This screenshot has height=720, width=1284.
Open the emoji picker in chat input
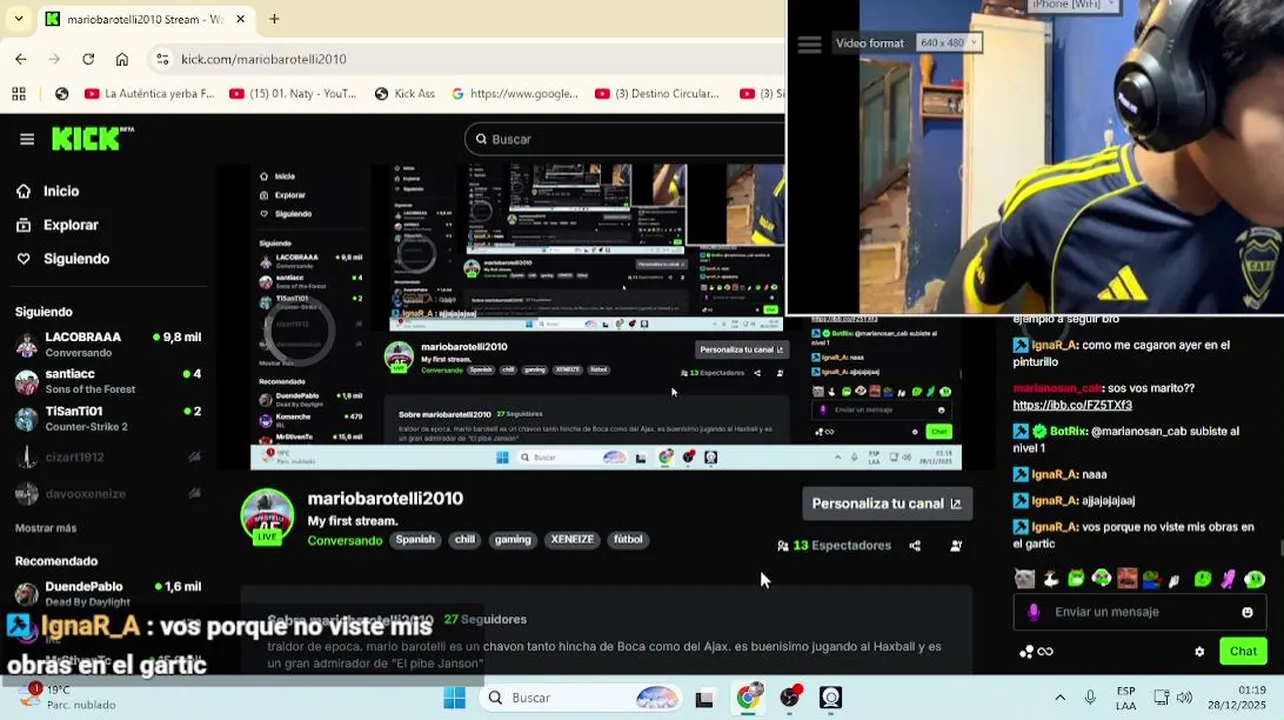point(1247,612)
